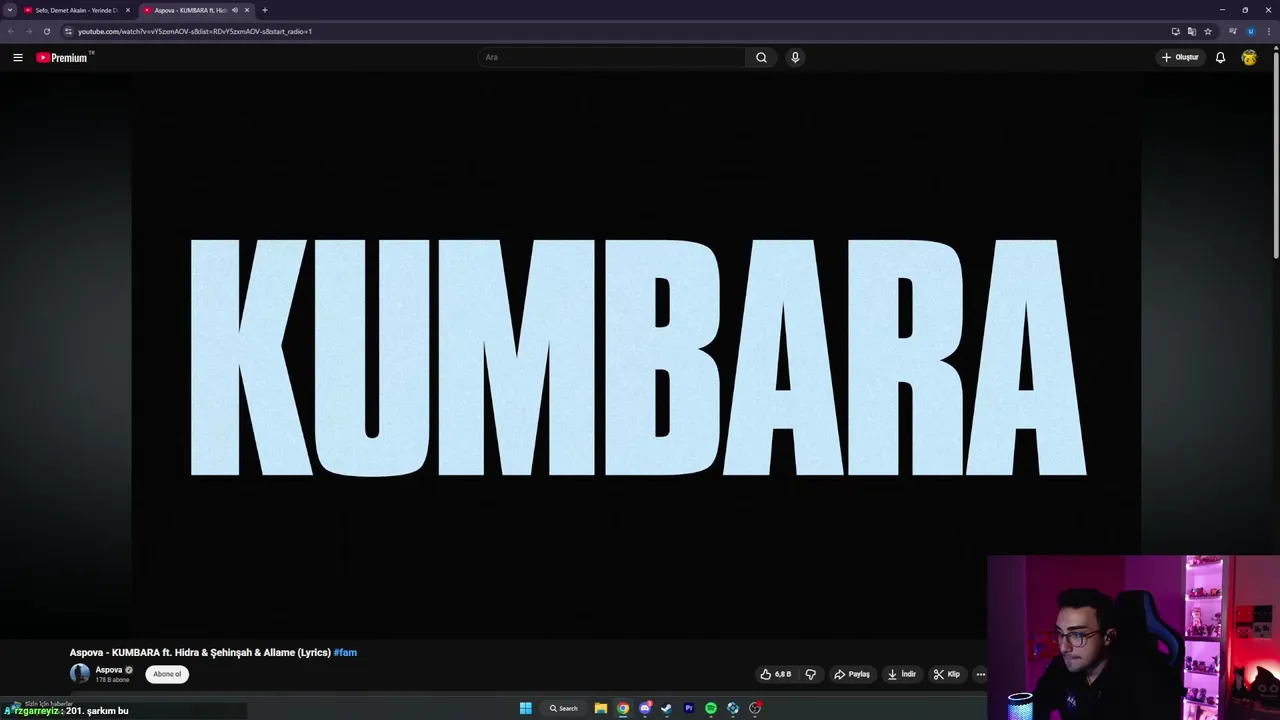Close the Aspova - KUMBARA tab
The height and width of the screenshot is (720, 1280).
[x=247, y=10]
